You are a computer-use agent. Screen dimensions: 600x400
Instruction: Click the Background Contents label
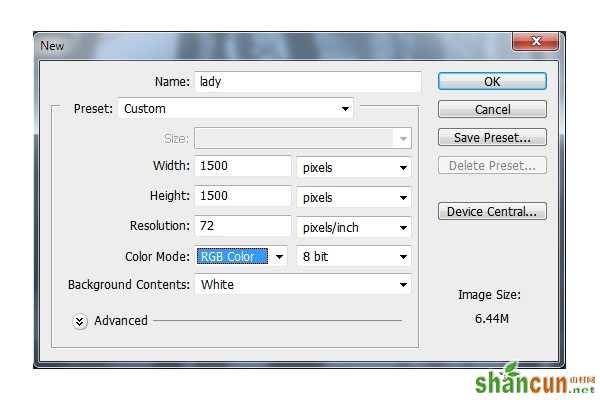pos(129,285)
